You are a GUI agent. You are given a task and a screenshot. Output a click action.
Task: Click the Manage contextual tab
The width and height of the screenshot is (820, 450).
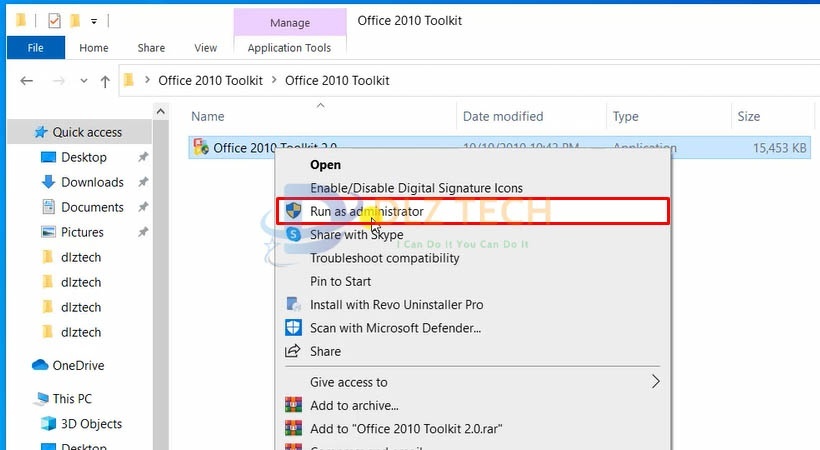[290, 22]
